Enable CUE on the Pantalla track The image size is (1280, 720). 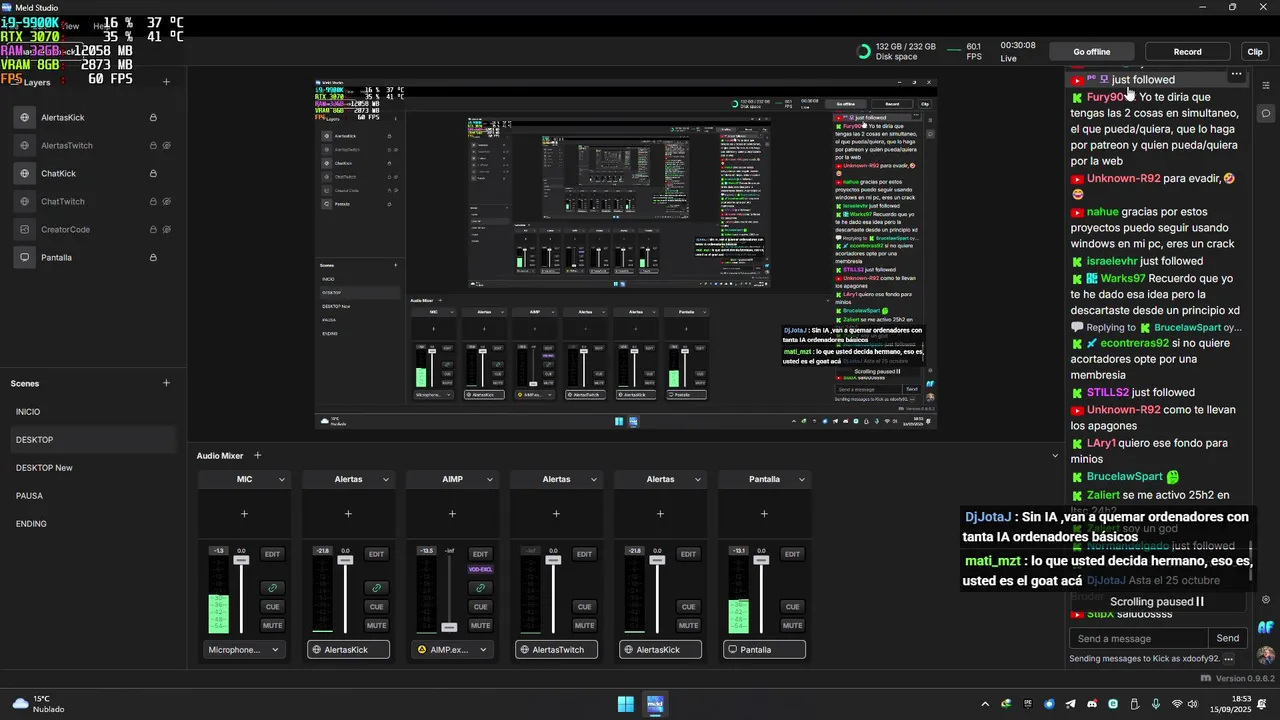pos(792,607)
